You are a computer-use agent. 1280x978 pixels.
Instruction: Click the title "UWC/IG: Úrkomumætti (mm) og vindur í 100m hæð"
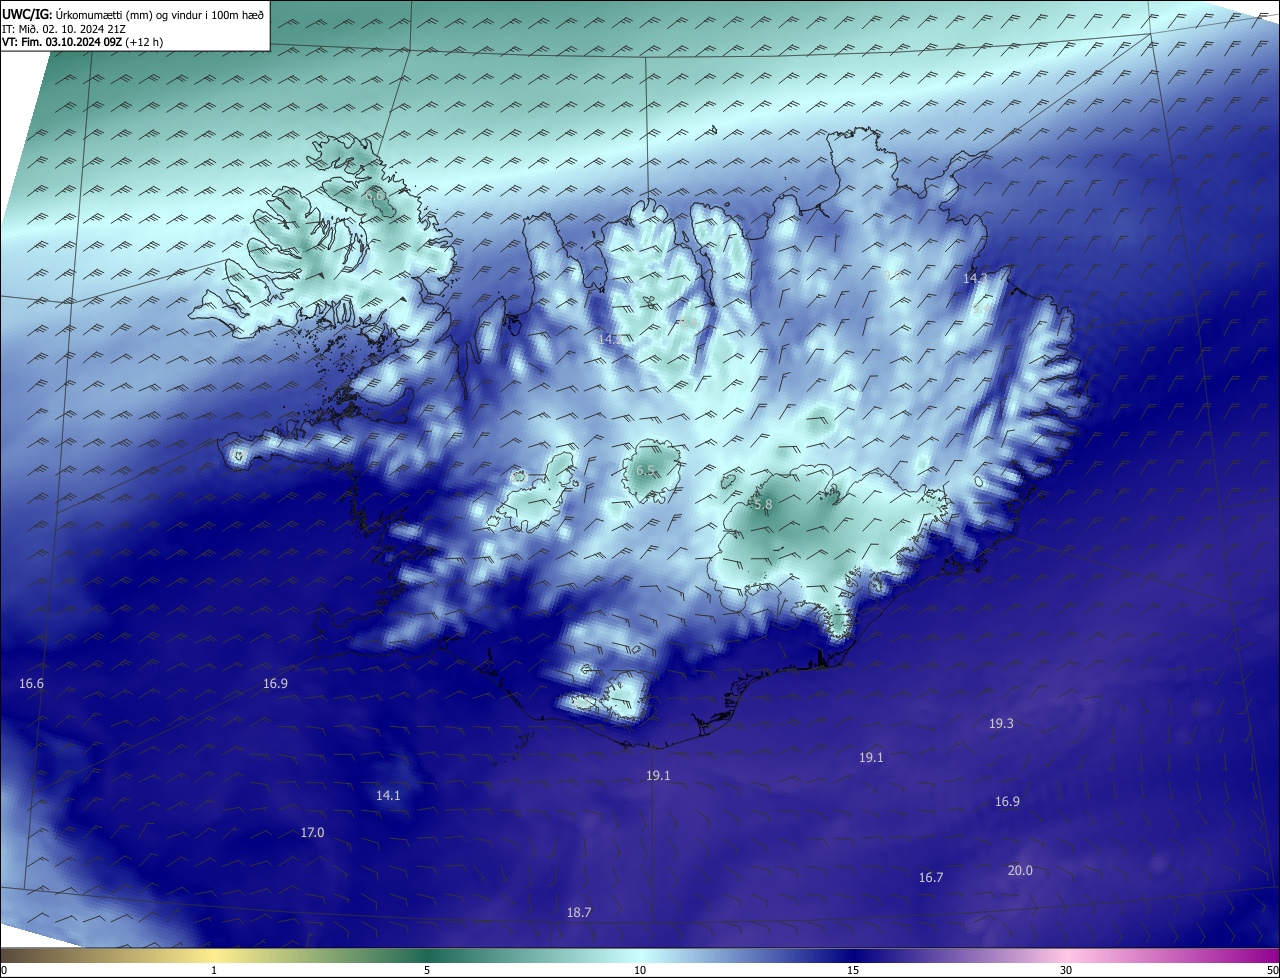(x=133, y=14)
